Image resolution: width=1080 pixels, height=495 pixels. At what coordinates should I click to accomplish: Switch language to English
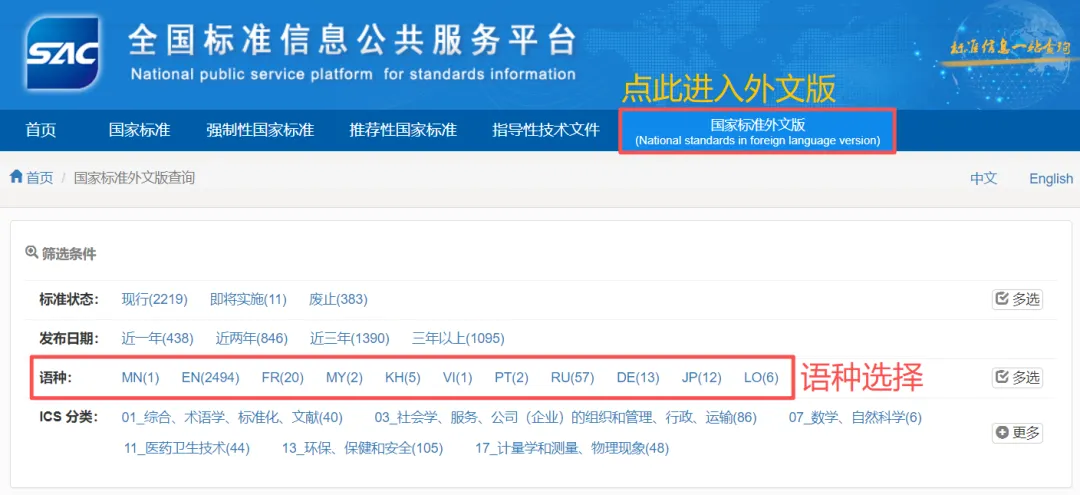[x=1051, y=179]
